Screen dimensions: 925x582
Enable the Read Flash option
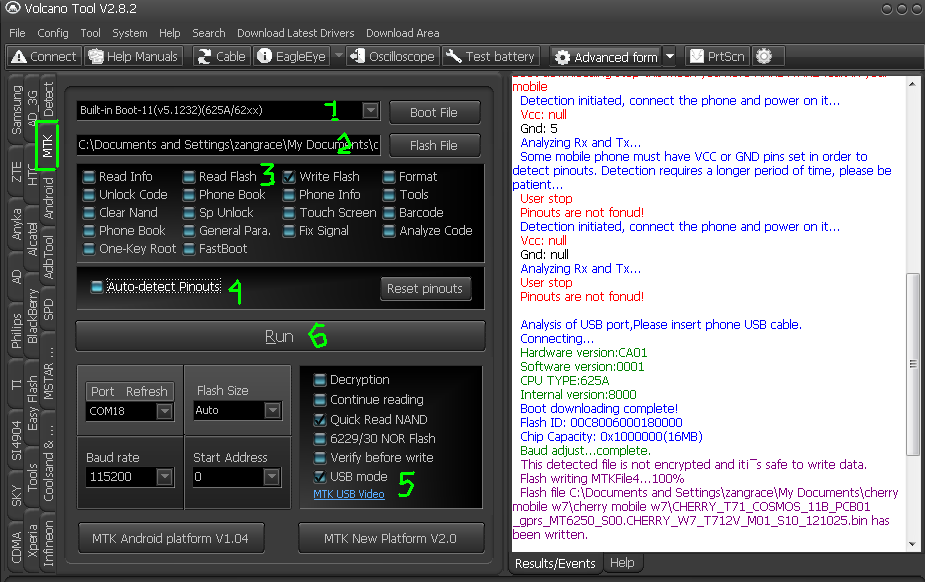190,177
